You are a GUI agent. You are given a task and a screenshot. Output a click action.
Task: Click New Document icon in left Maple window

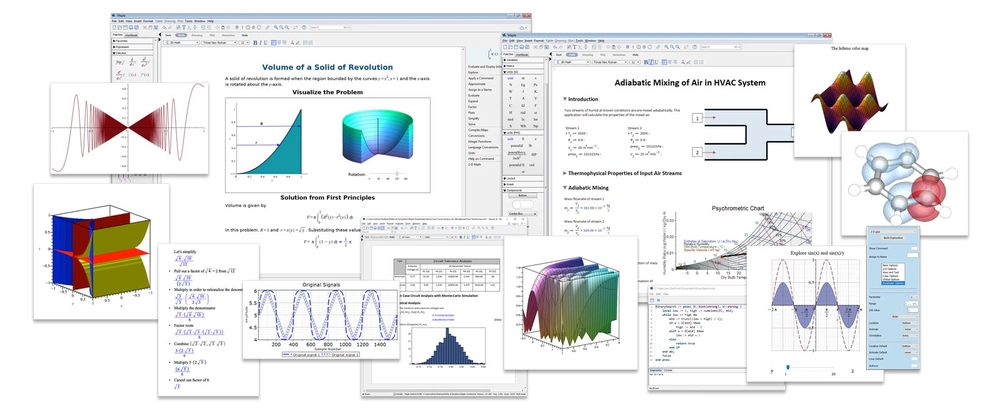coord(114,27)
